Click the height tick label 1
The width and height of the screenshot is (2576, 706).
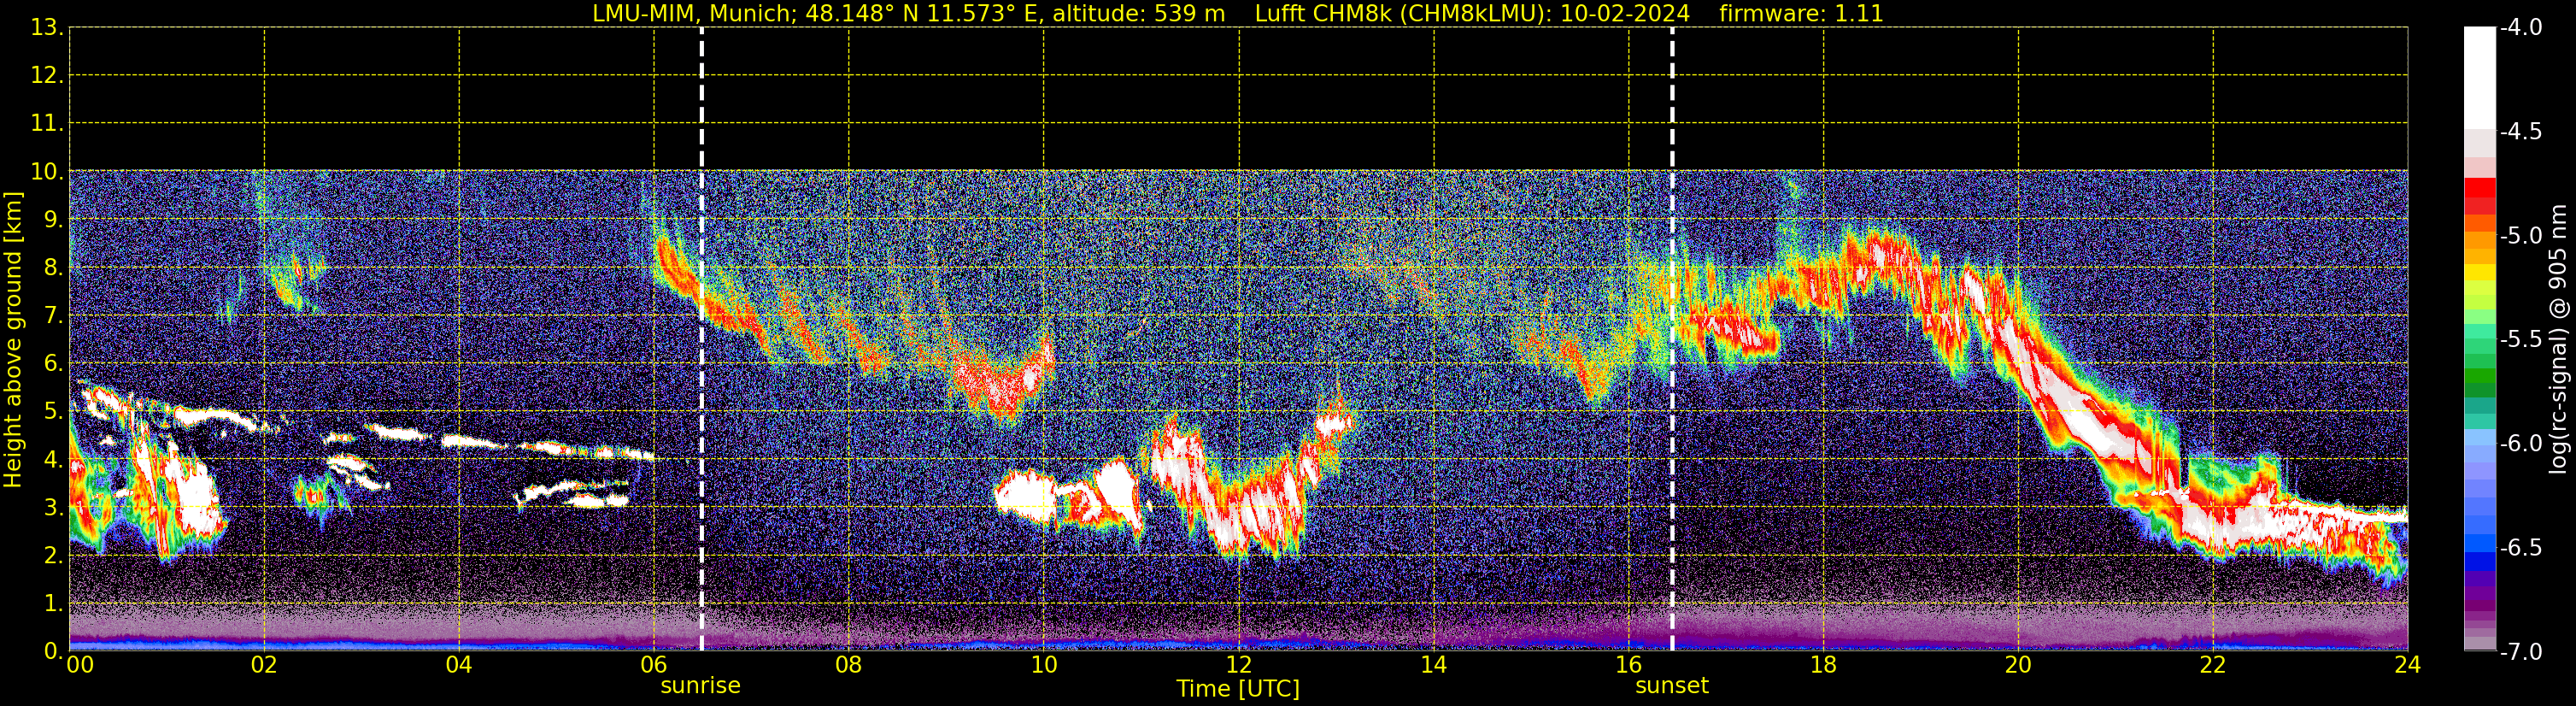click(x=52, y=604)
